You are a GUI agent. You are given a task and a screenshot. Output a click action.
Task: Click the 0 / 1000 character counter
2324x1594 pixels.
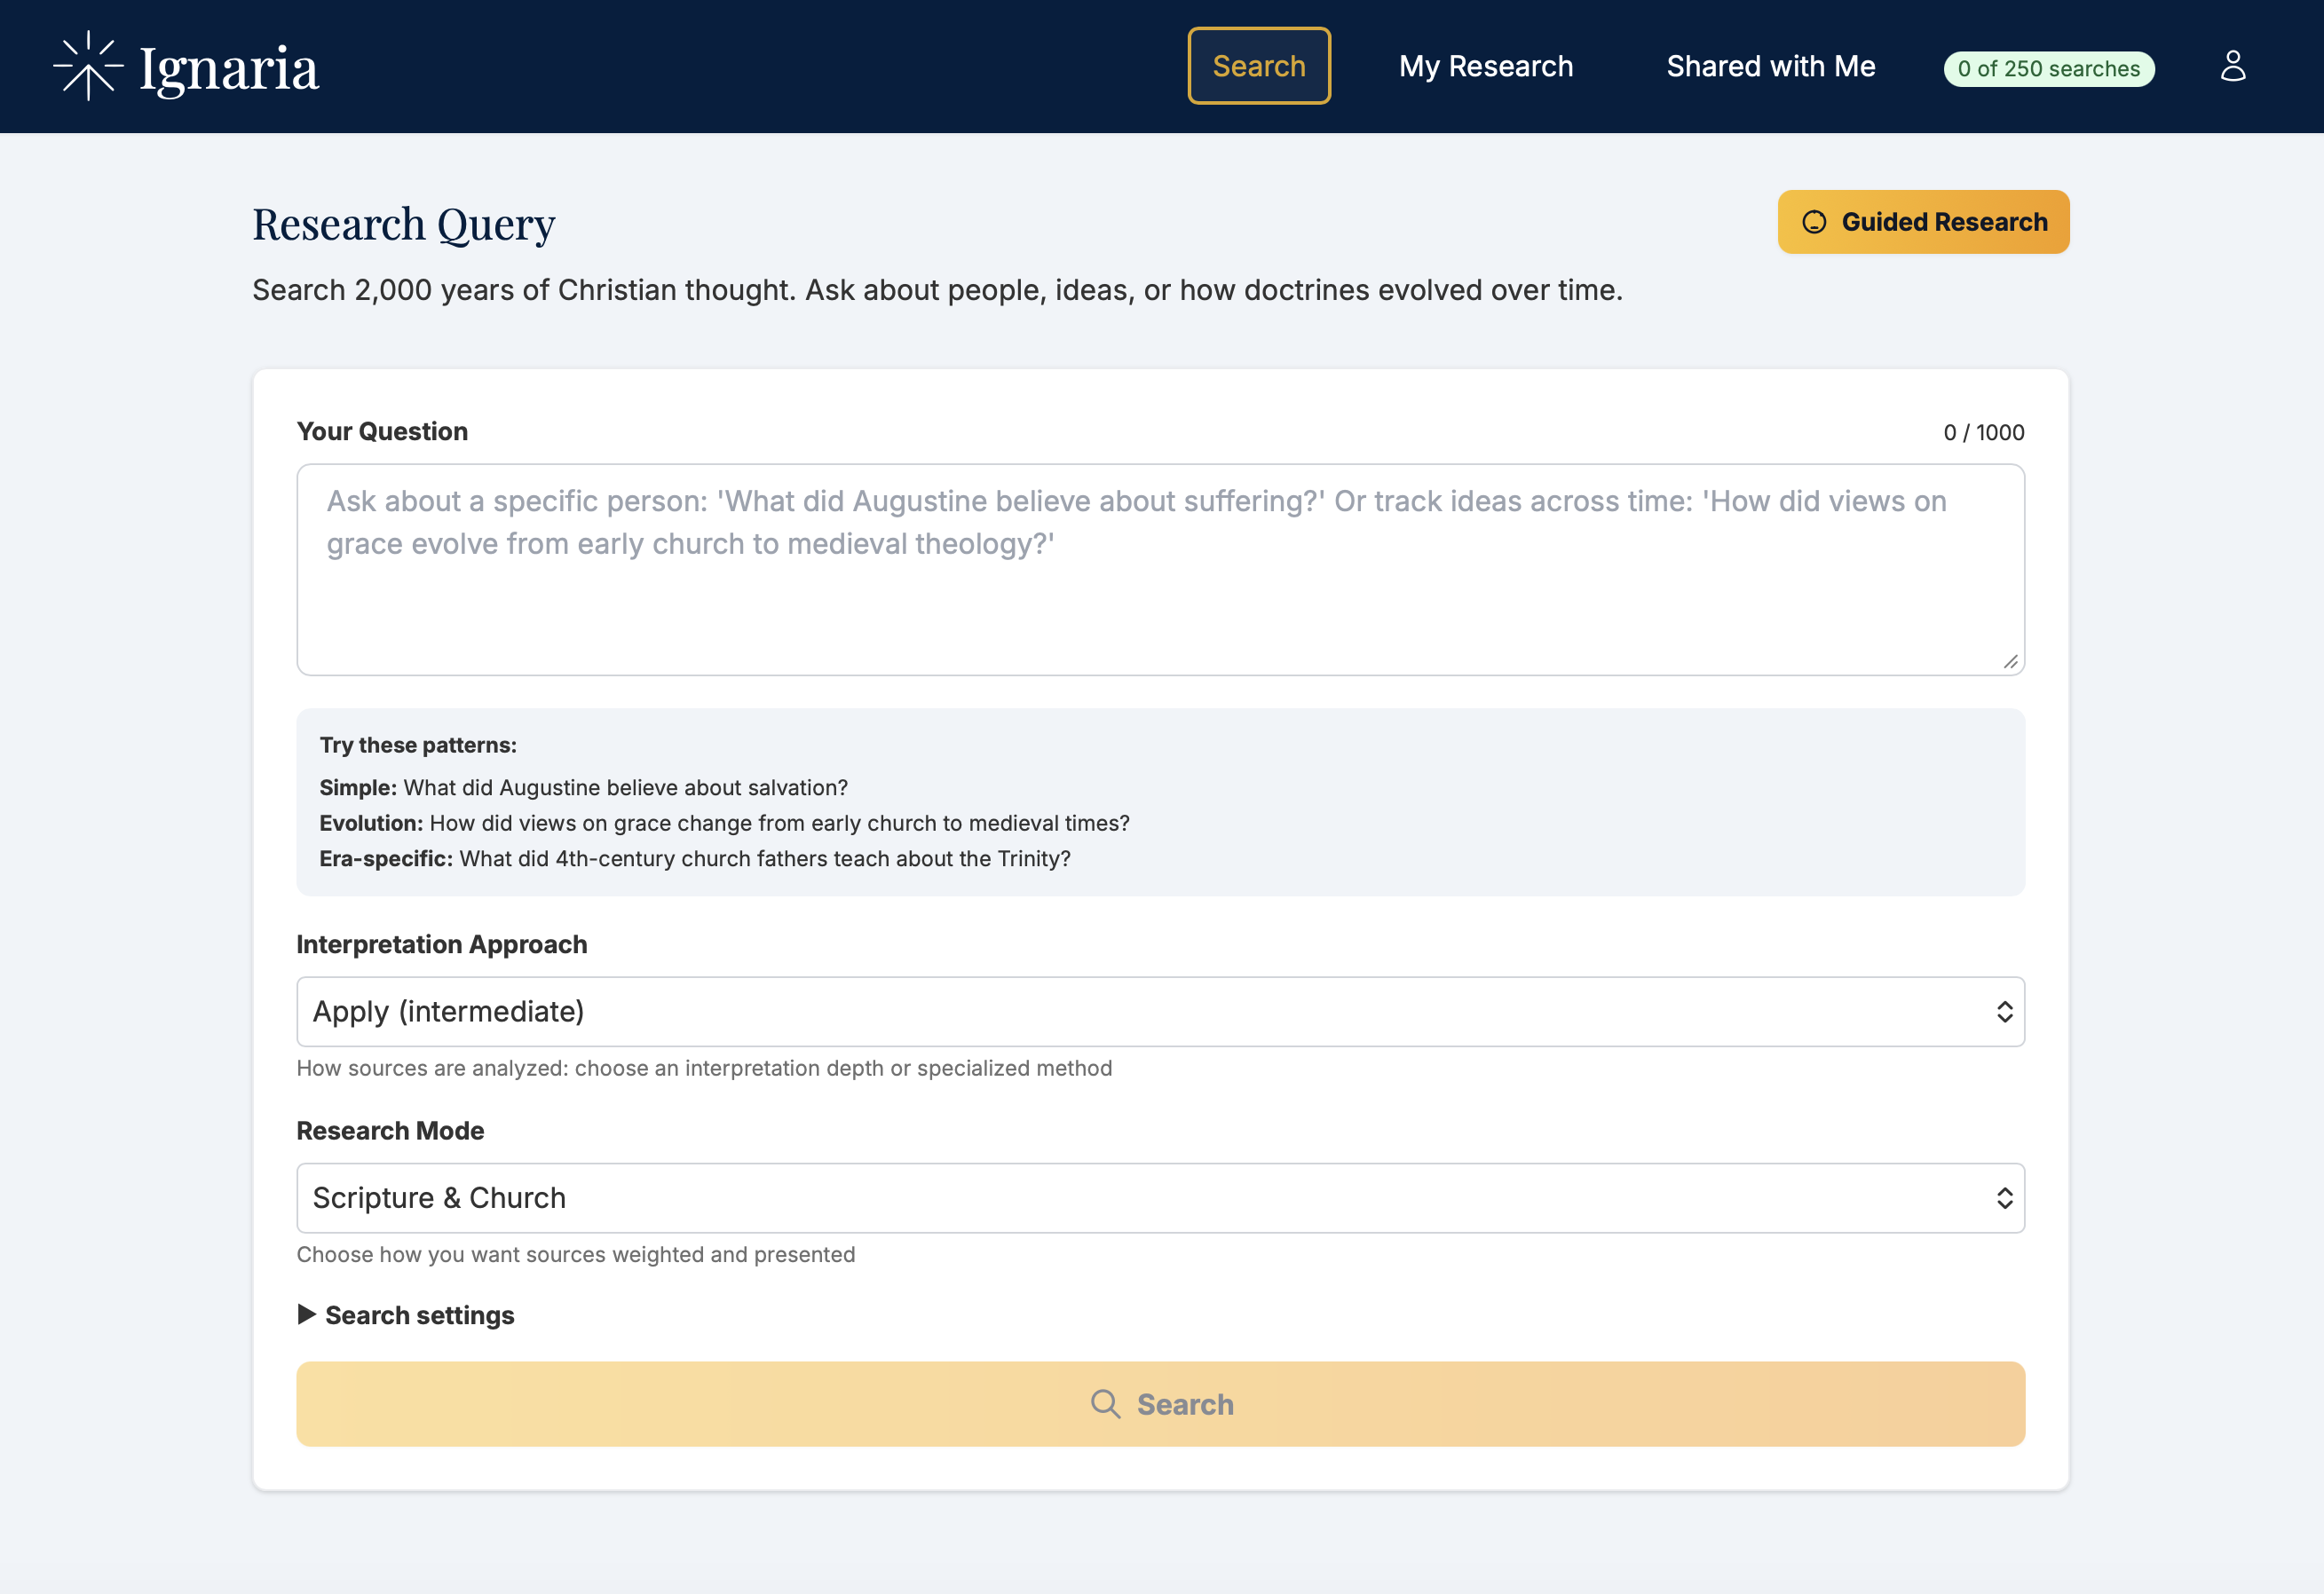point(1983,432)
